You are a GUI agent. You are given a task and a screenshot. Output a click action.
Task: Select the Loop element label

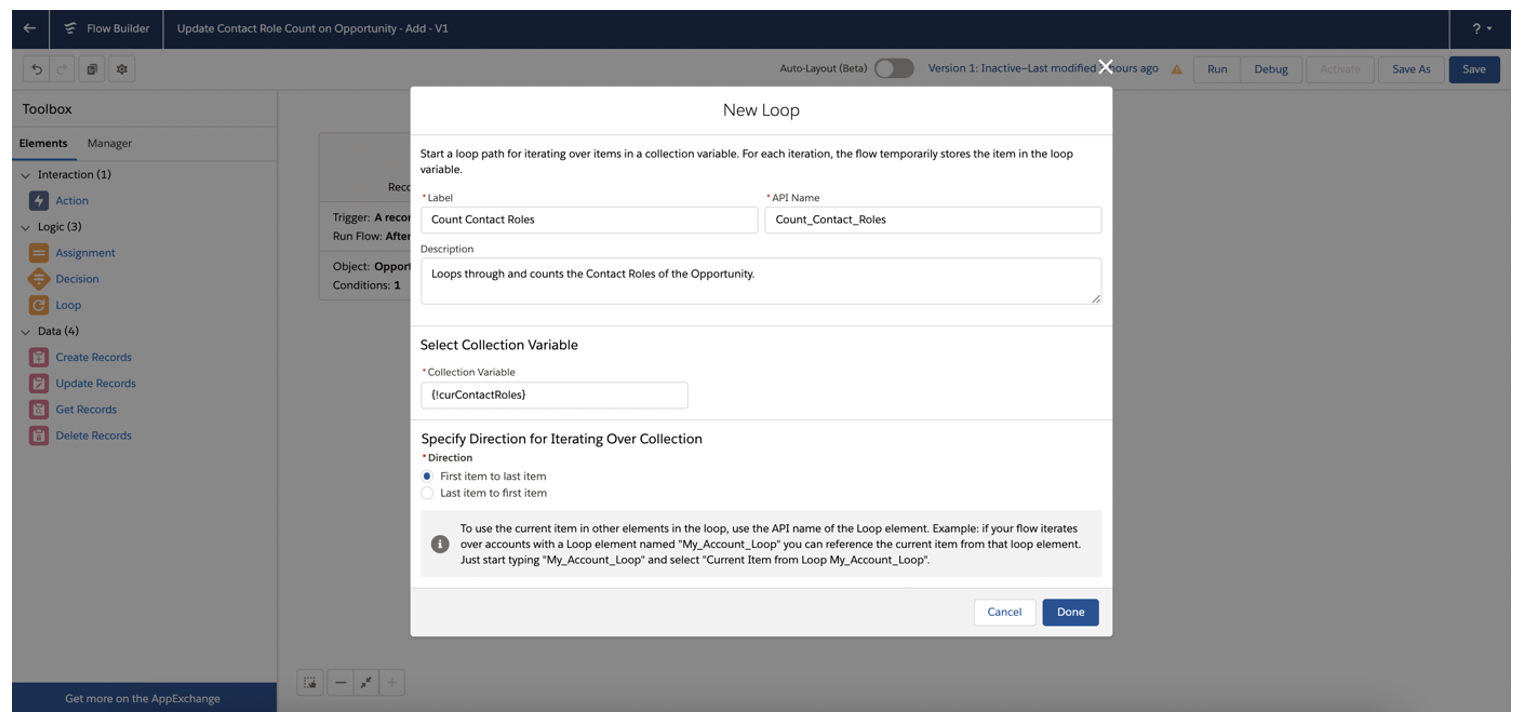click(68, 305)
